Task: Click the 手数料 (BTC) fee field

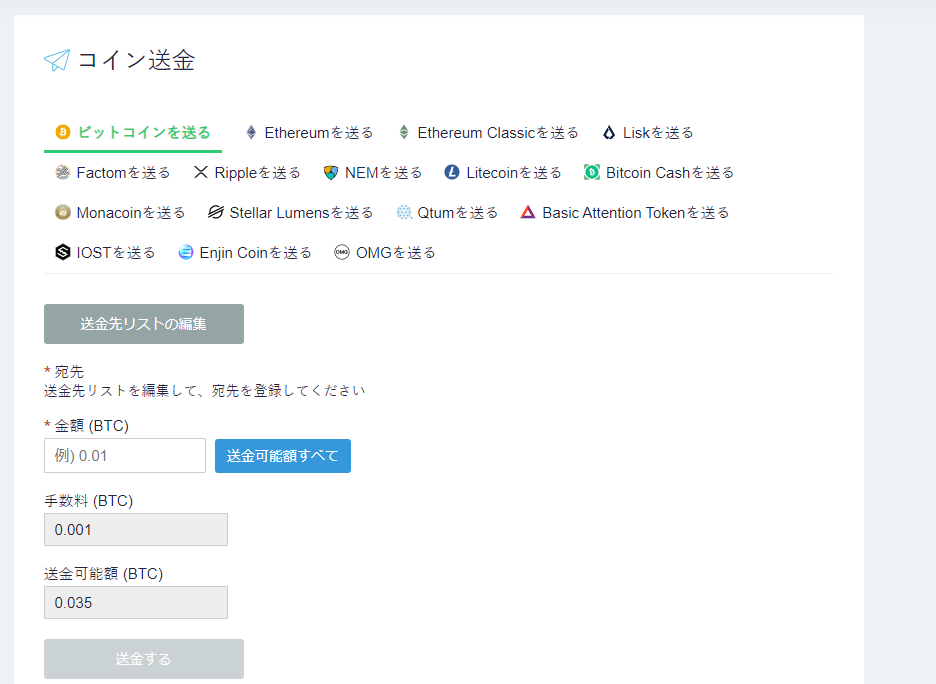Action: (x=136, y=529)
